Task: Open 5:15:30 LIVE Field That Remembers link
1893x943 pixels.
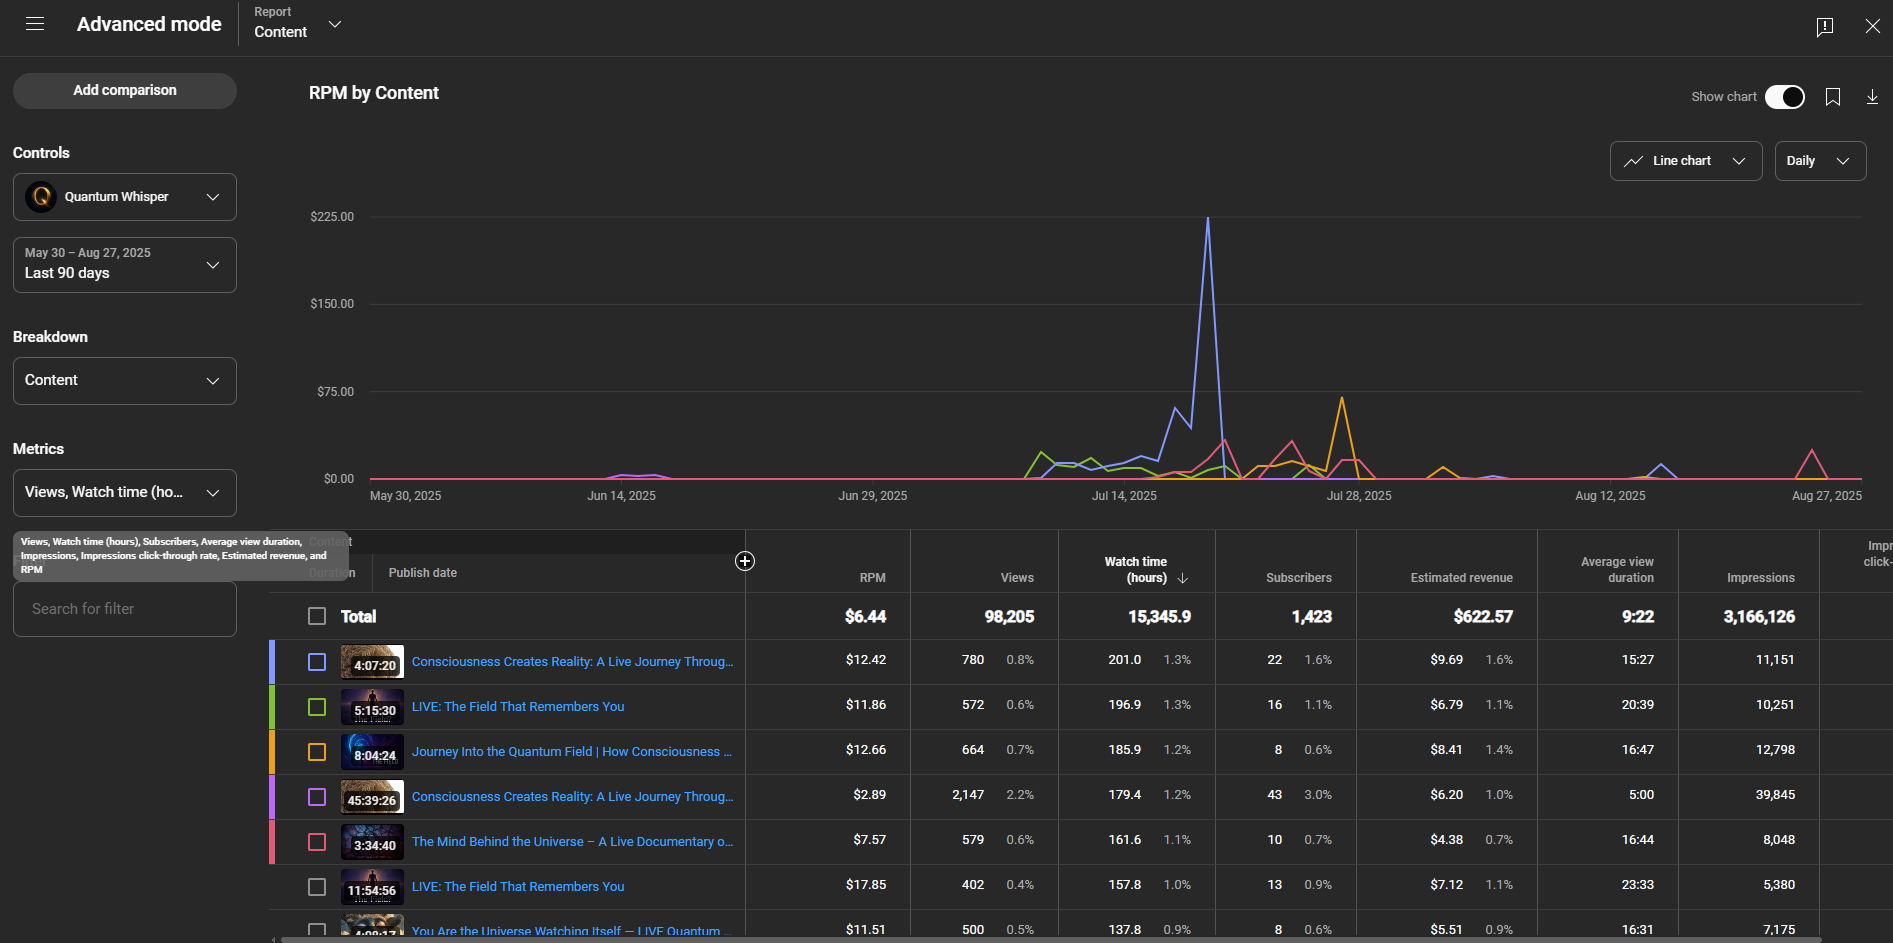Action: coord(518,707)
